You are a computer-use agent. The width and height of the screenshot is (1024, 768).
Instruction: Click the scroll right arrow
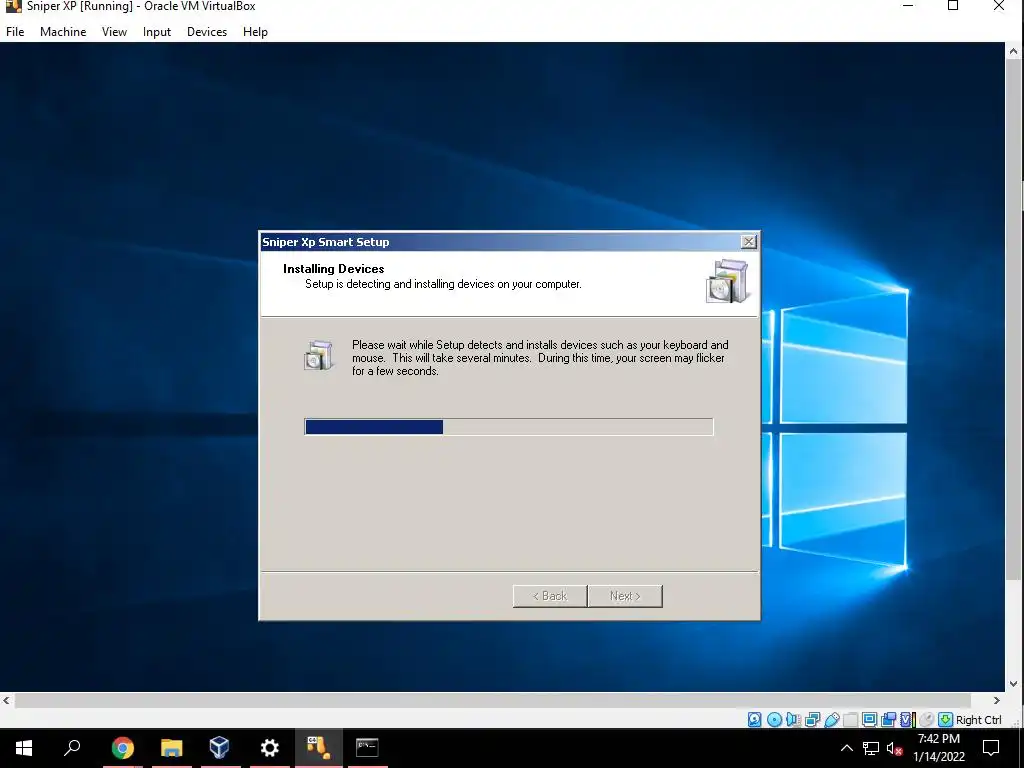tap(997, 700)
